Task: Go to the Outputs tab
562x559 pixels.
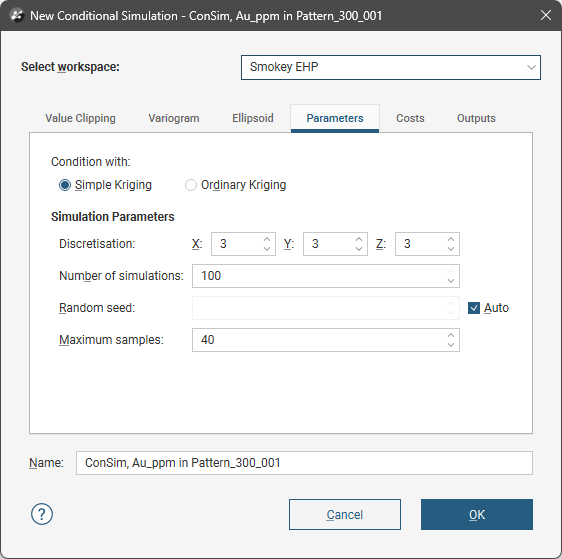Action: (x=476, y=118)
